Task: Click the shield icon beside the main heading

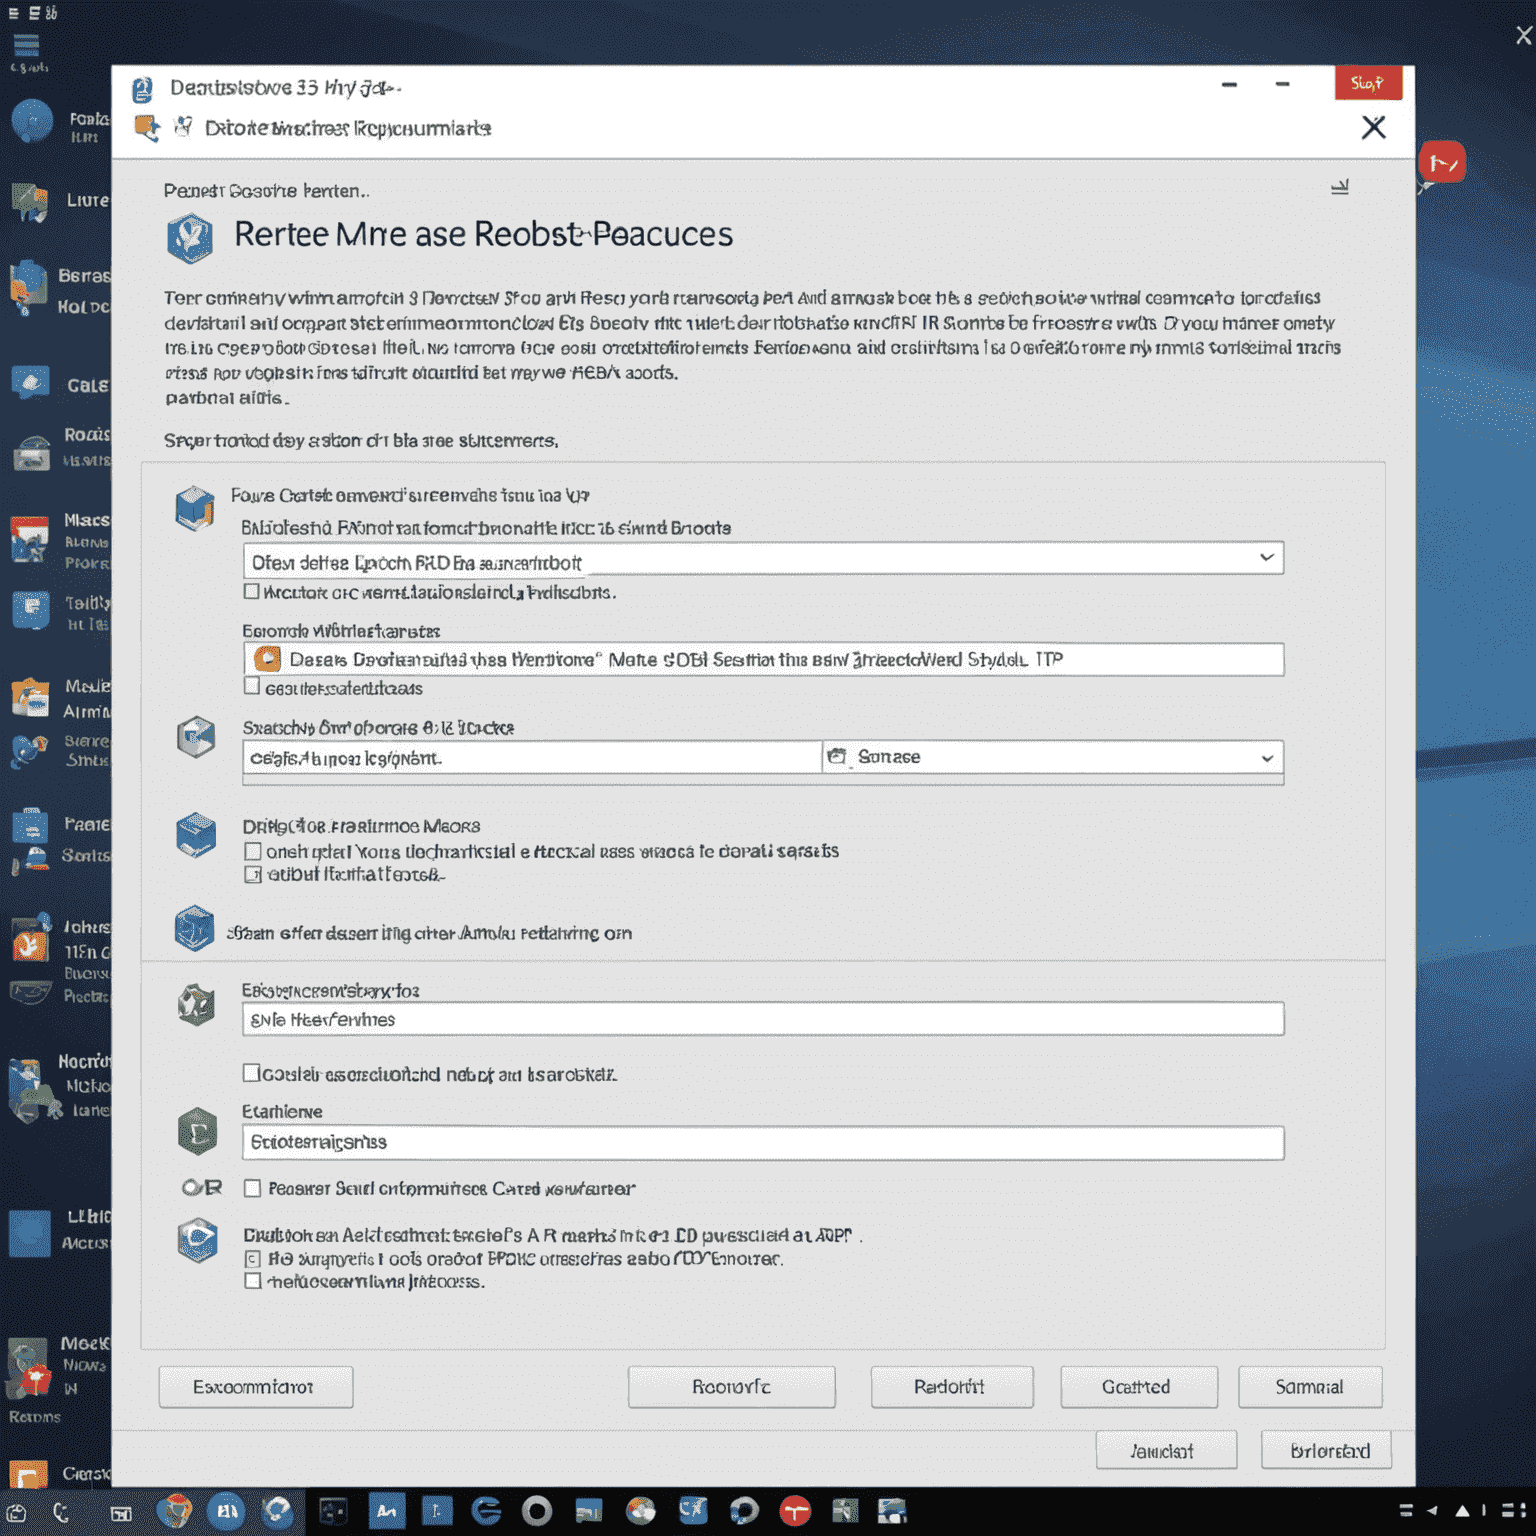Action: tap(189, 238)
